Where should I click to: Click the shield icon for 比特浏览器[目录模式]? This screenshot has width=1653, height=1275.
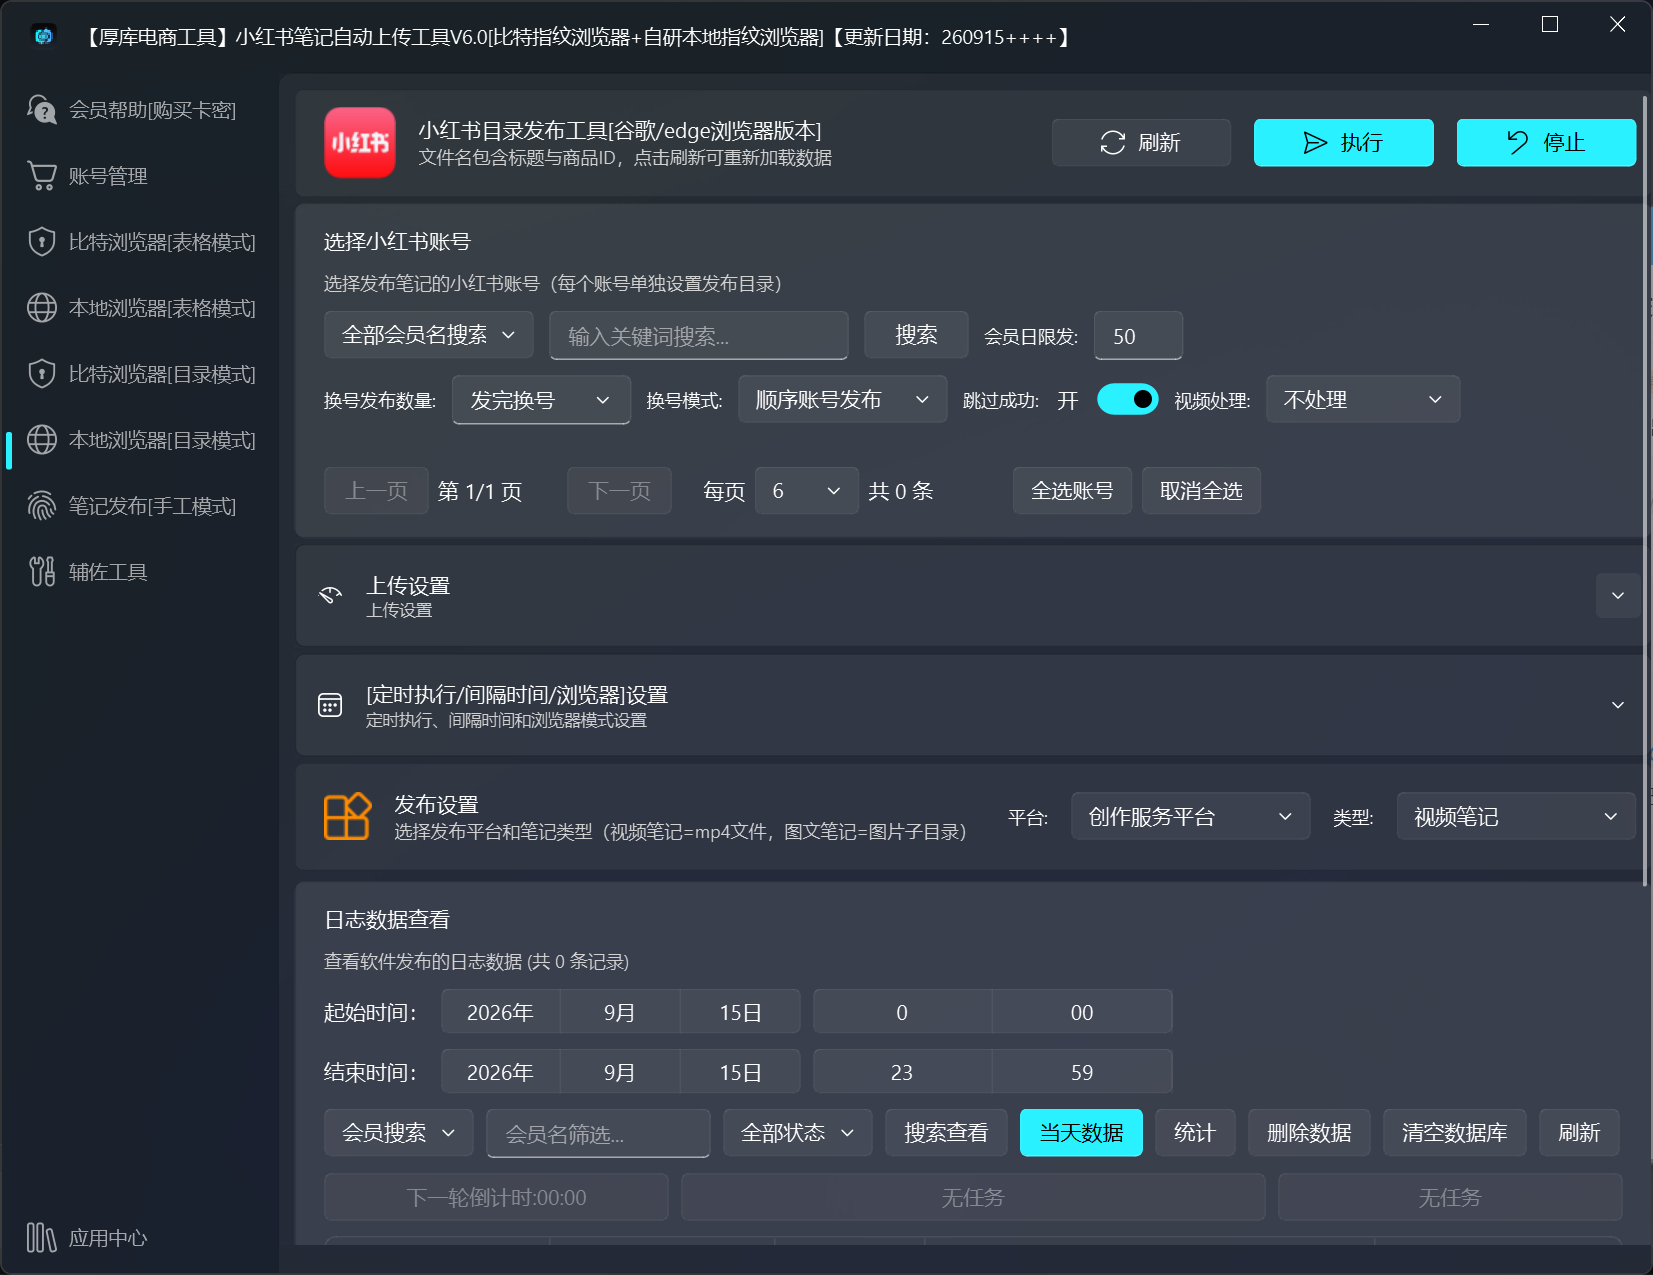coord(42,374)
